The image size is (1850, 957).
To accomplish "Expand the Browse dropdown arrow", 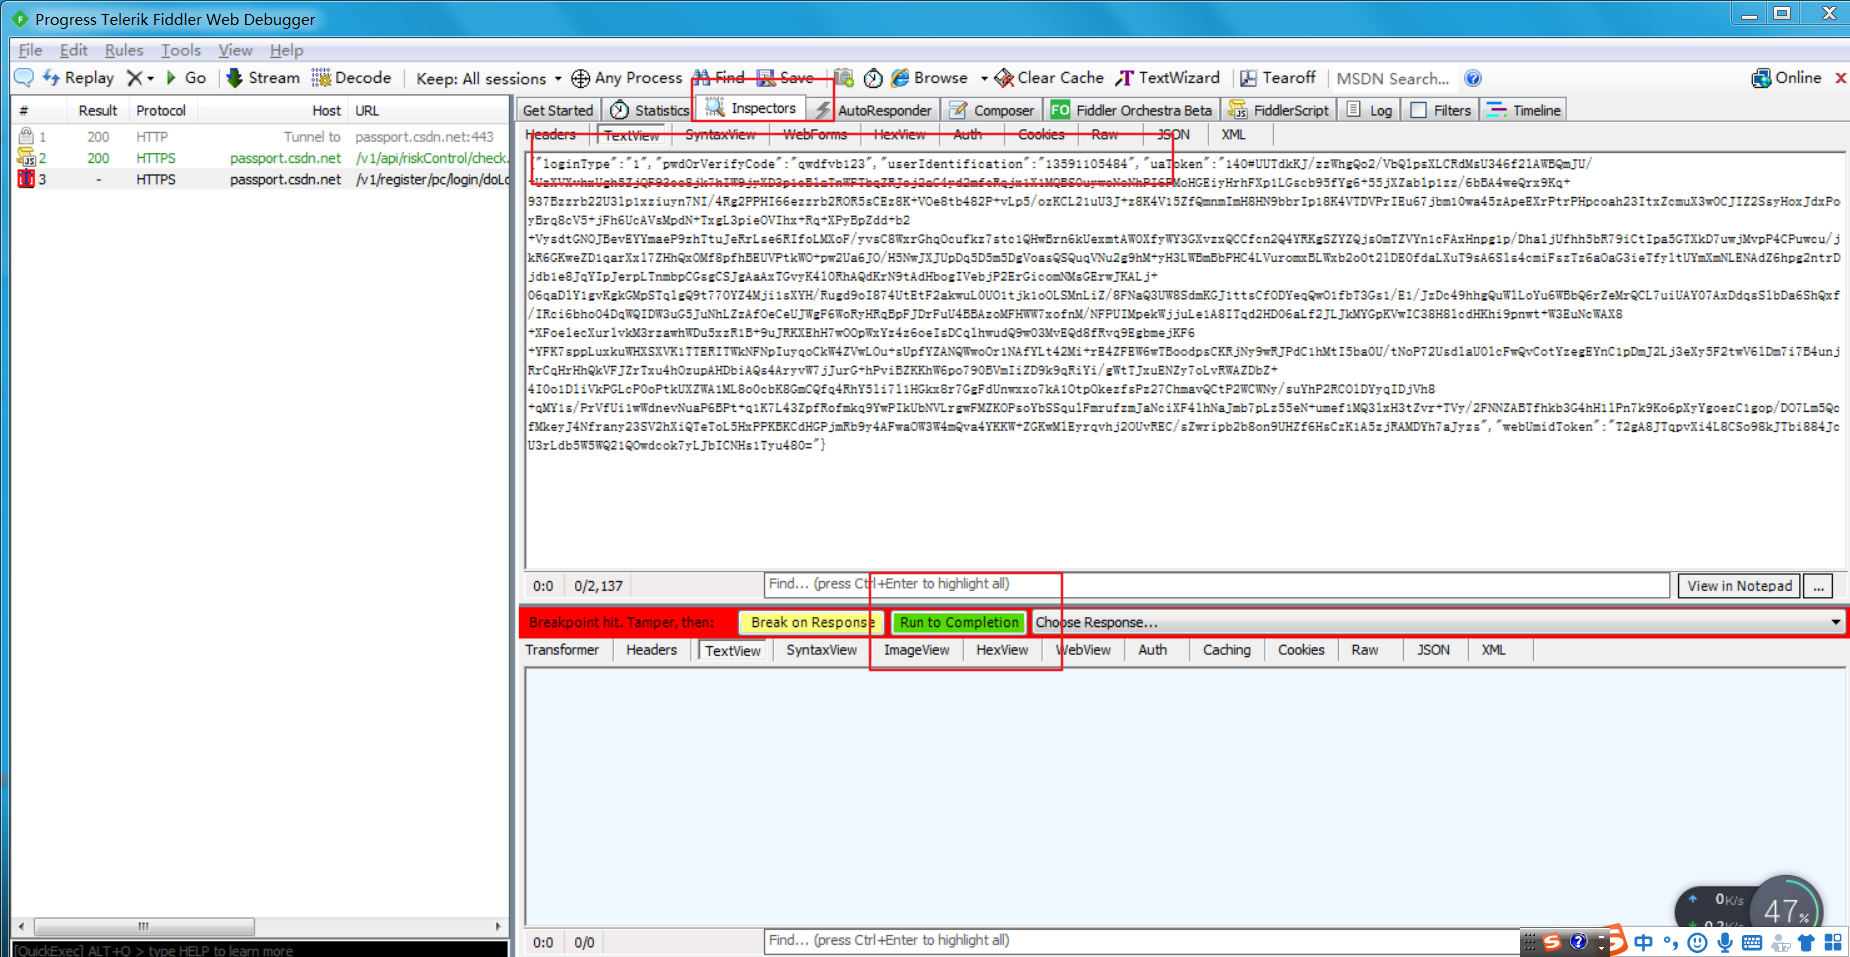I will tap(984, 78).
